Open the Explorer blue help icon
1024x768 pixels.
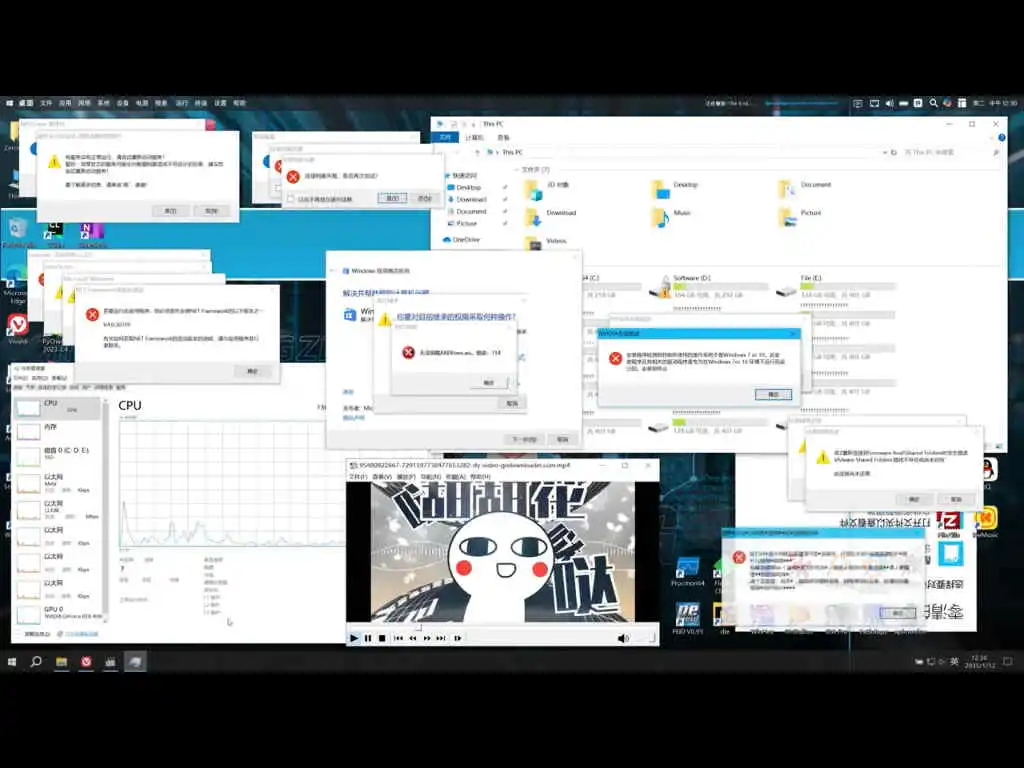tap(1002, 137)
